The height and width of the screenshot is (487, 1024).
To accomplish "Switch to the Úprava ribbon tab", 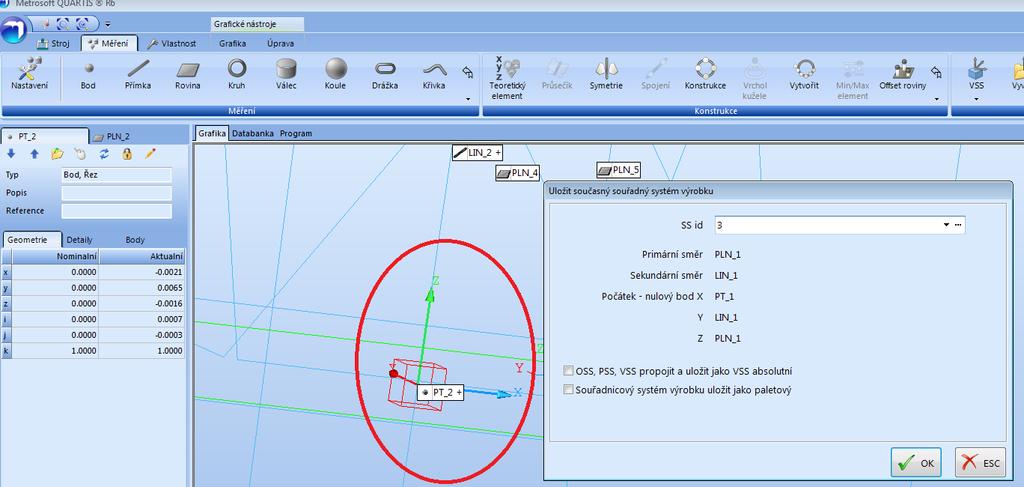I will pos(280,44).
